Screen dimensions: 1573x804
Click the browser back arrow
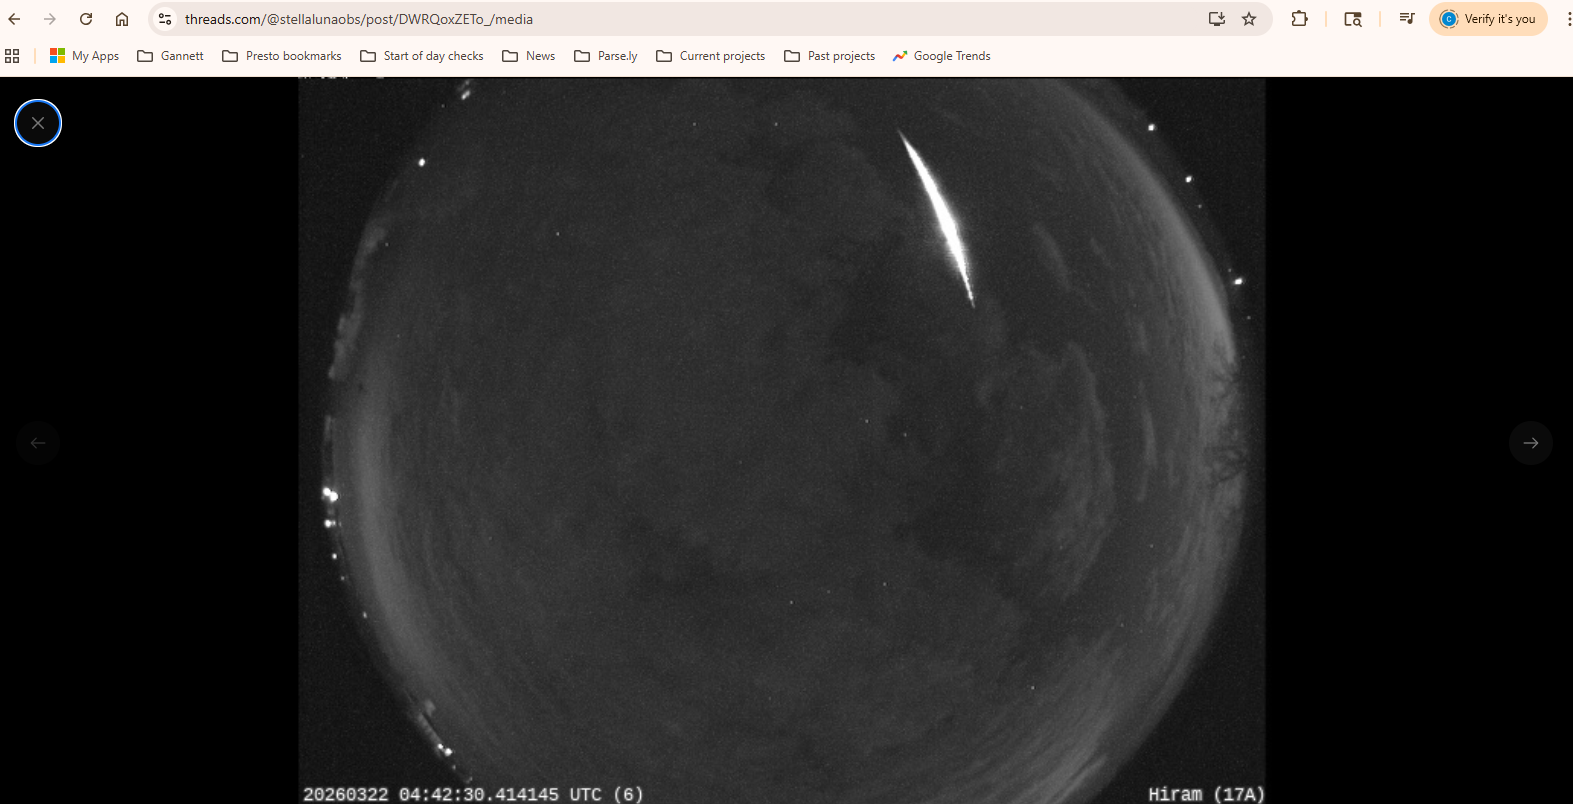15,19
